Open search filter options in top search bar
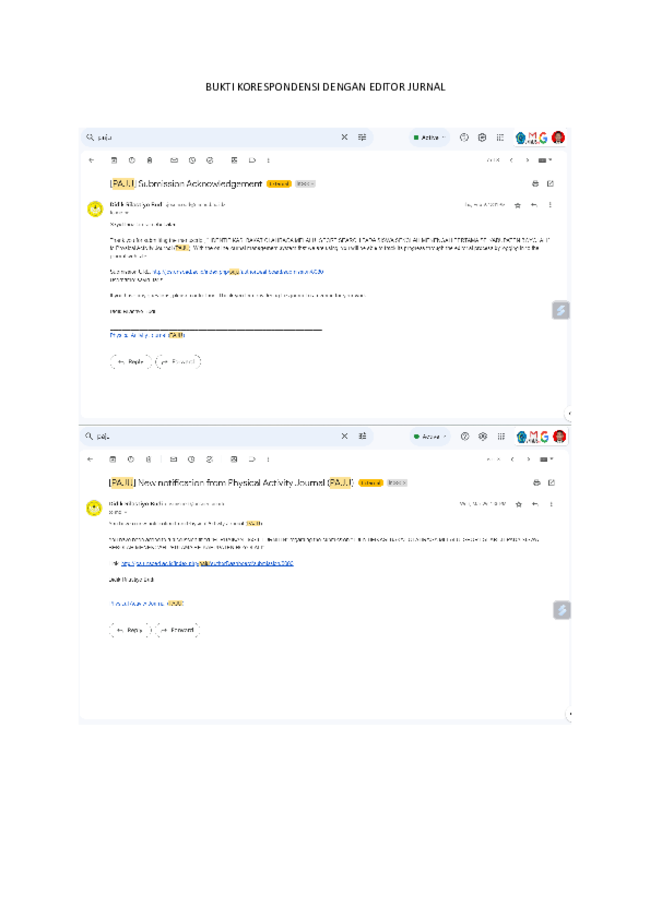650x919 pixels. (x=362, y=137)
